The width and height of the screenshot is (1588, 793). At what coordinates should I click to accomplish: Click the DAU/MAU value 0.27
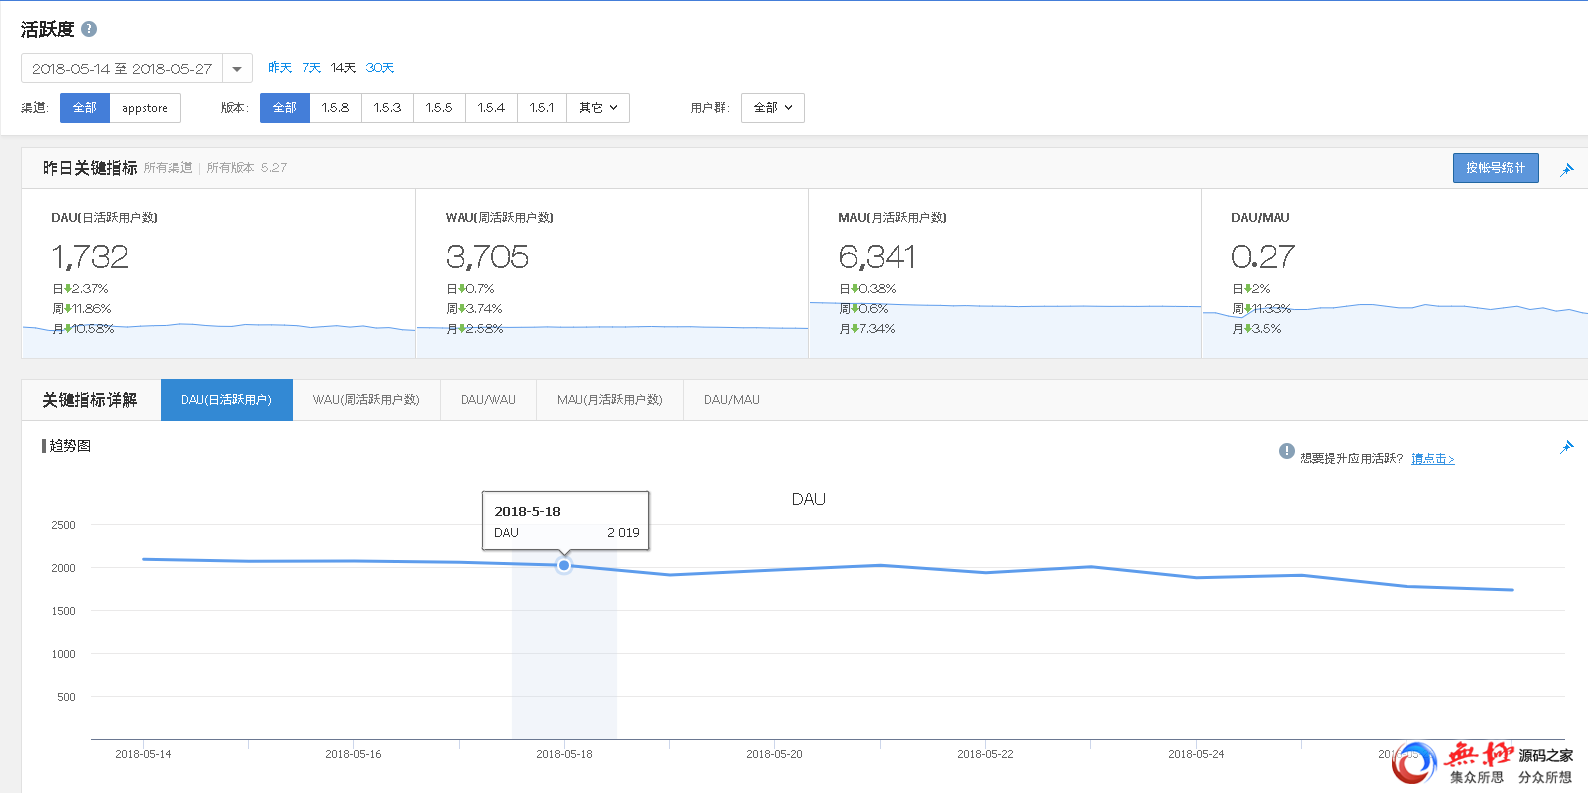1263,257
